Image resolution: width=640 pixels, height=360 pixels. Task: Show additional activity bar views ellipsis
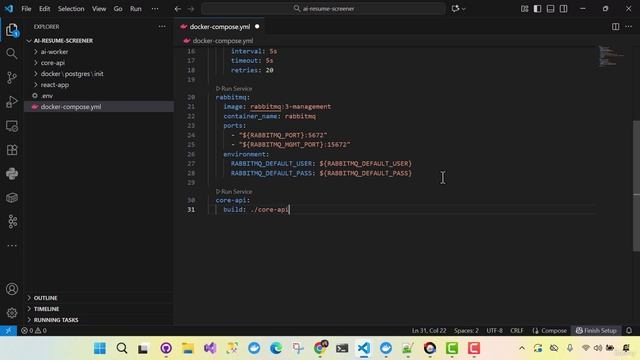tap(12, 246)
